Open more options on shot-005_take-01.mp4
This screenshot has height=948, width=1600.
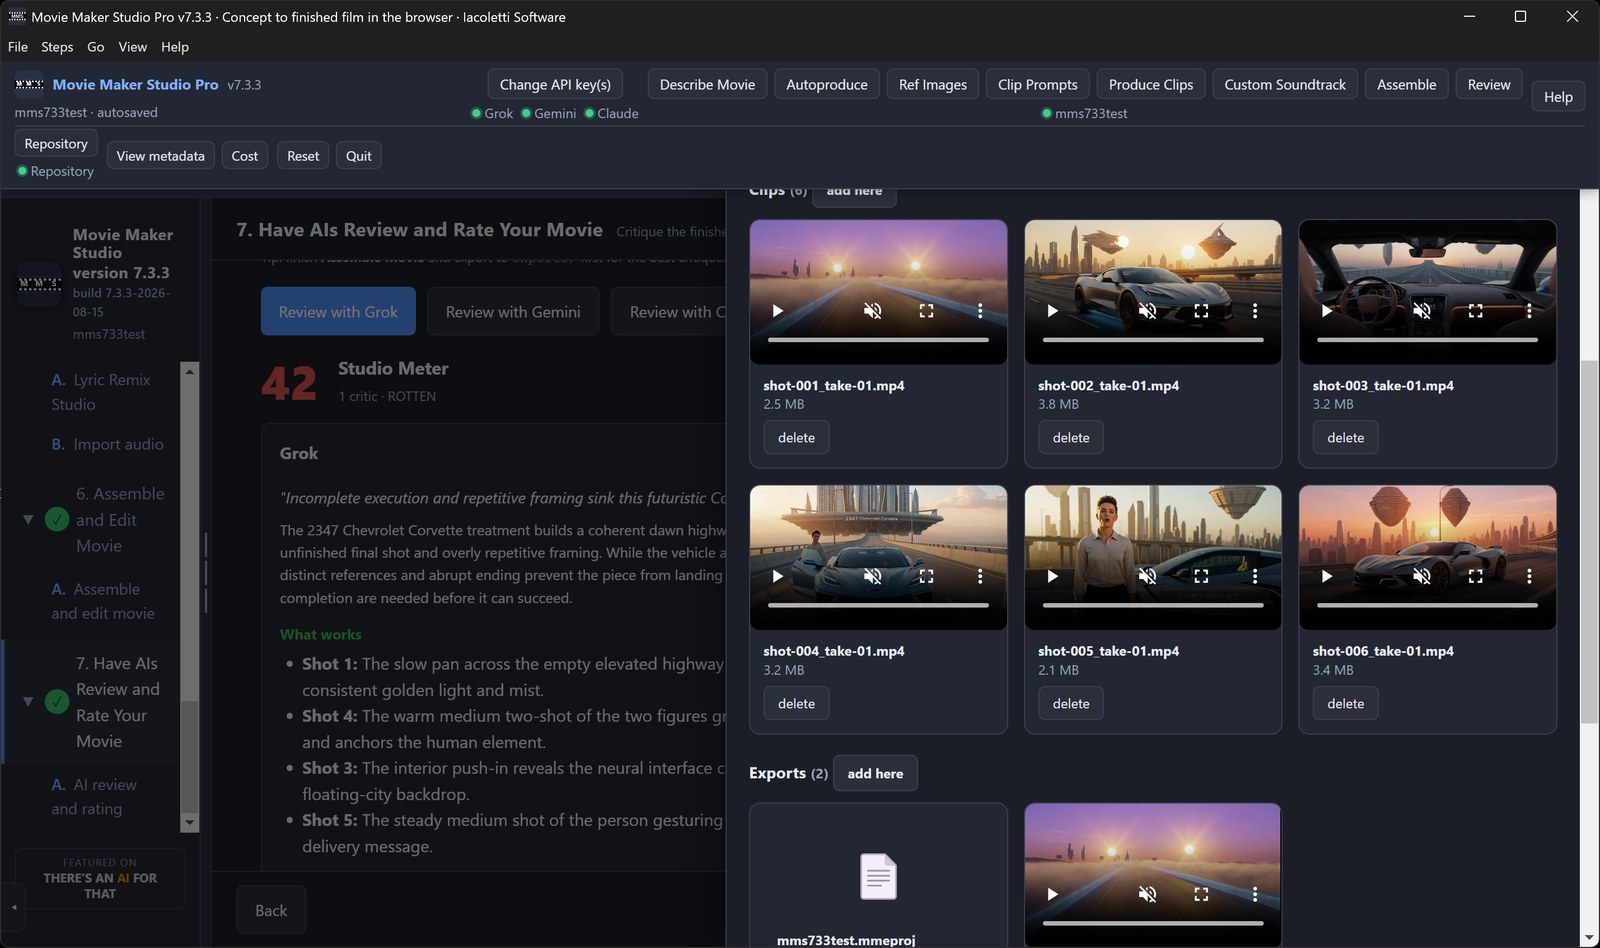click(1255, 576)
